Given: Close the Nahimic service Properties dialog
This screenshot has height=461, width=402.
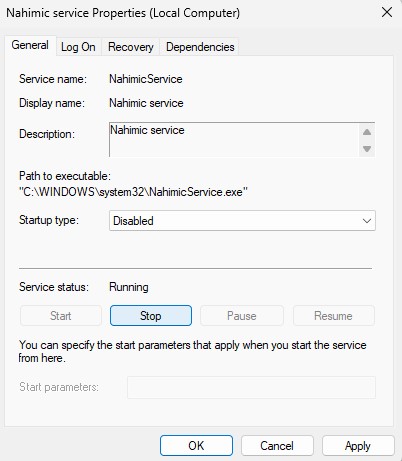Looking at the screenshot, I should click(387, 13).
